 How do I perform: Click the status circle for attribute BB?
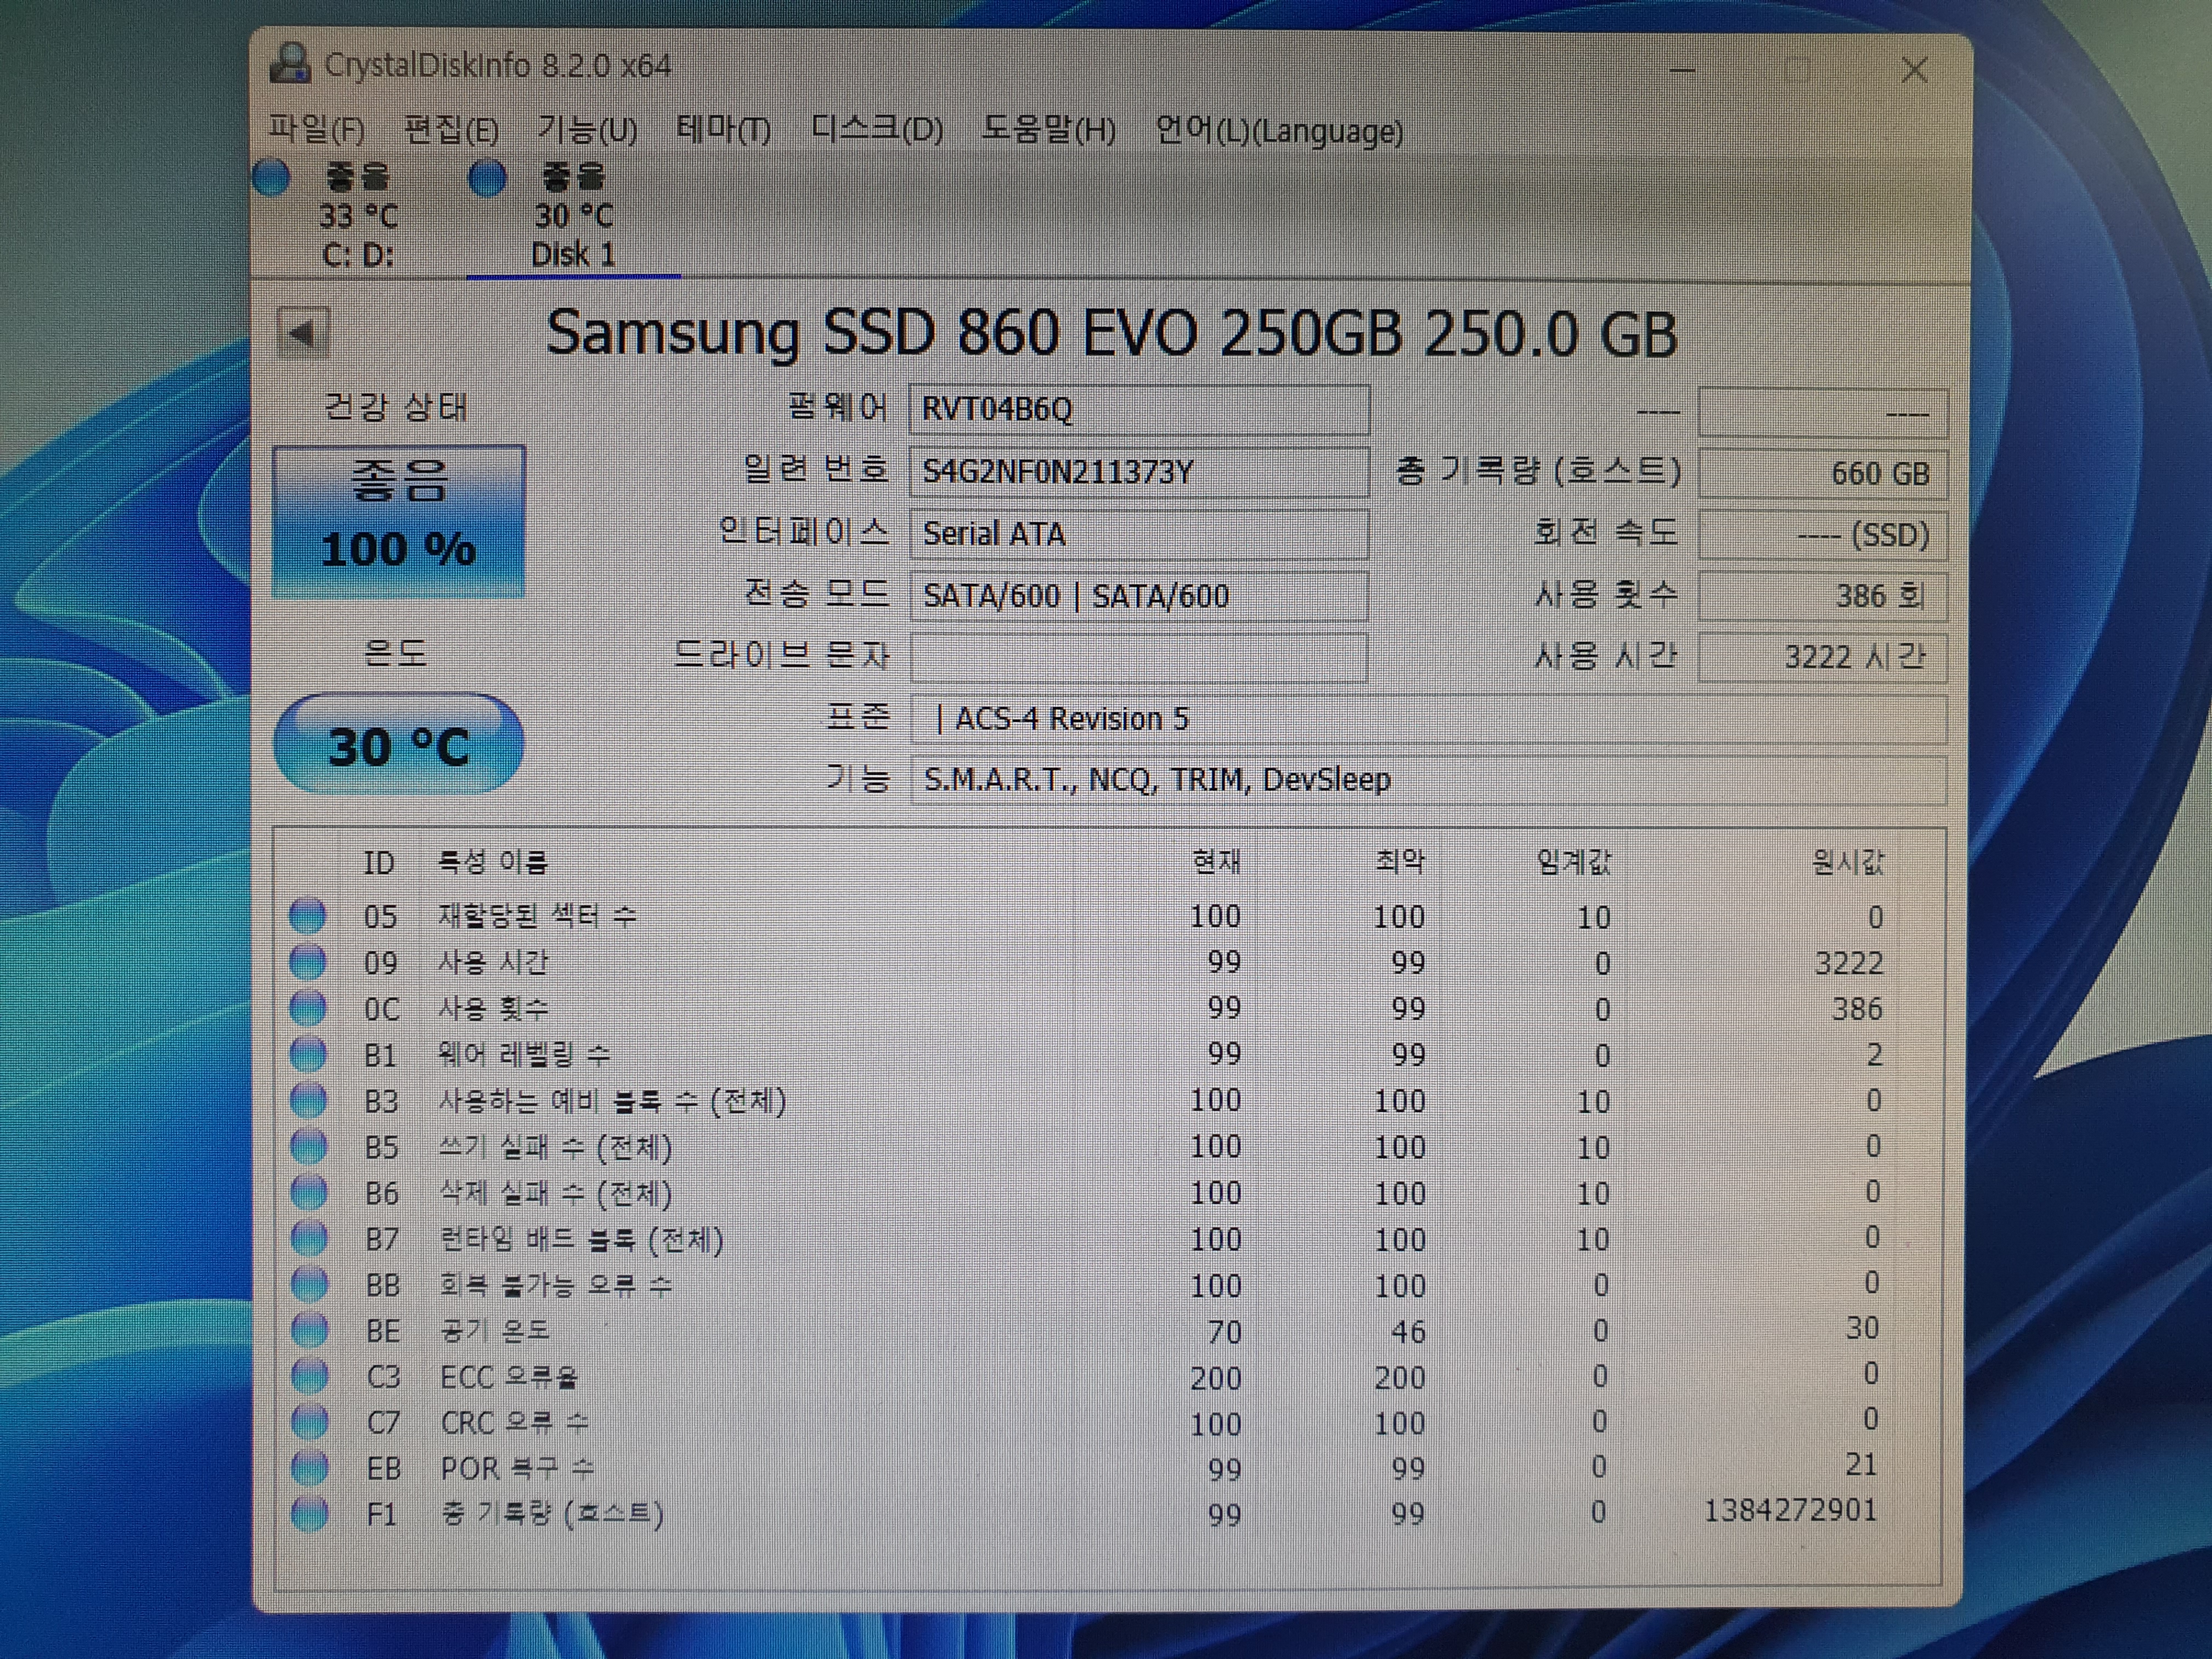click(x=309, y=1284)
